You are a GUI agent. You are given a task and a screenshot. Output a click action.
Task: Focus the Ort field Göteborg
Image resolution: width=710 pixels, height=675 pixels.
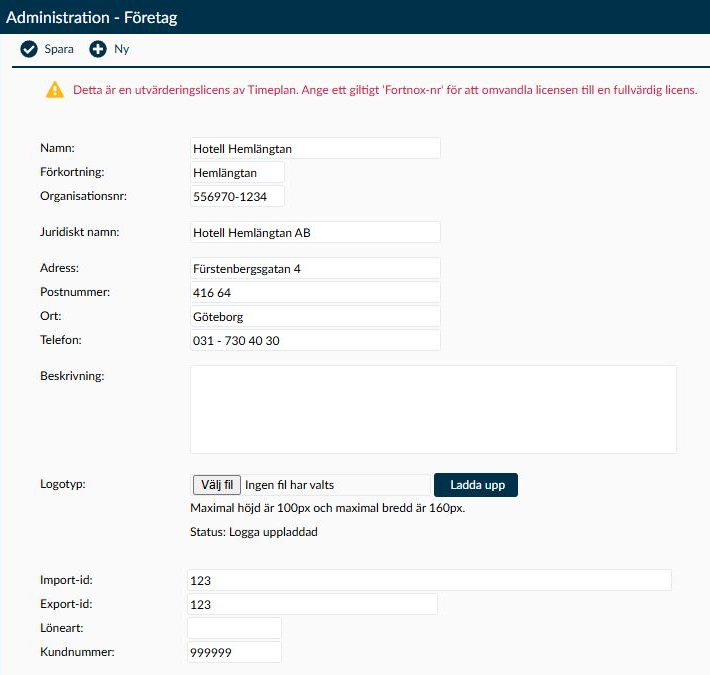click(315, 316)
